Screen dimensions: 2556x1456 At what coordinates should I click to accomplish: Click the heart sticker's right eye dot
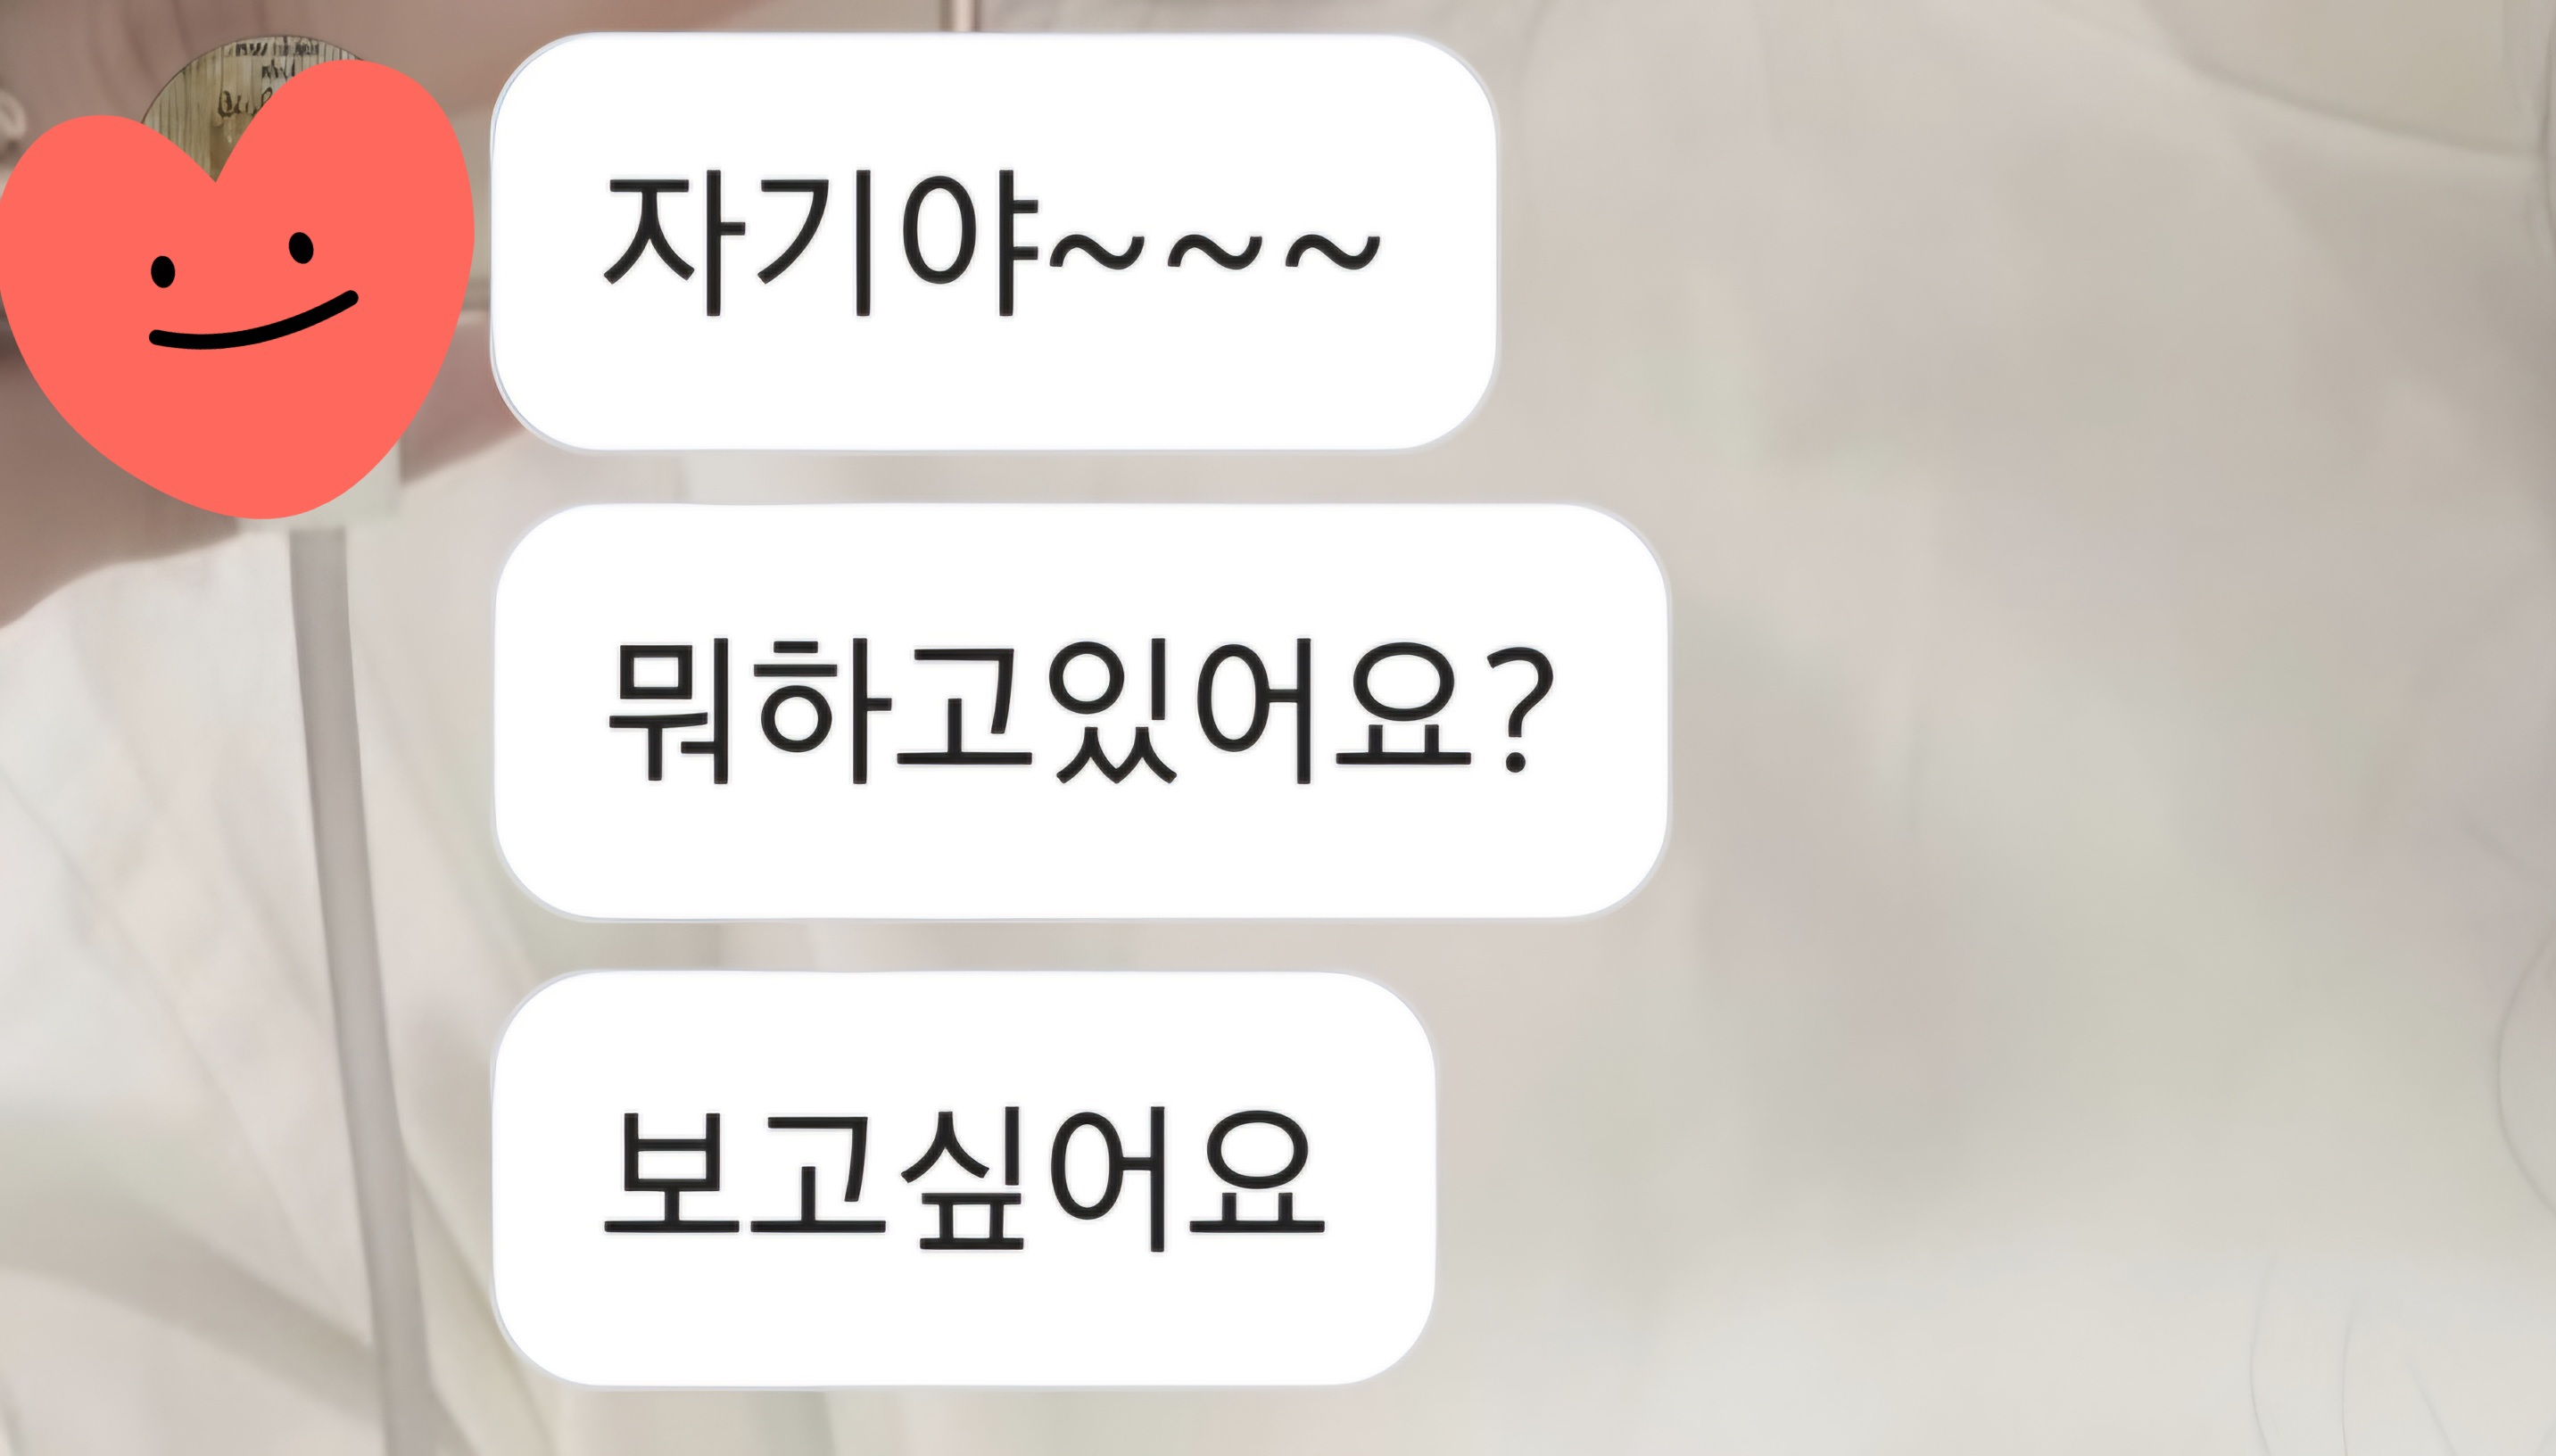301,247
